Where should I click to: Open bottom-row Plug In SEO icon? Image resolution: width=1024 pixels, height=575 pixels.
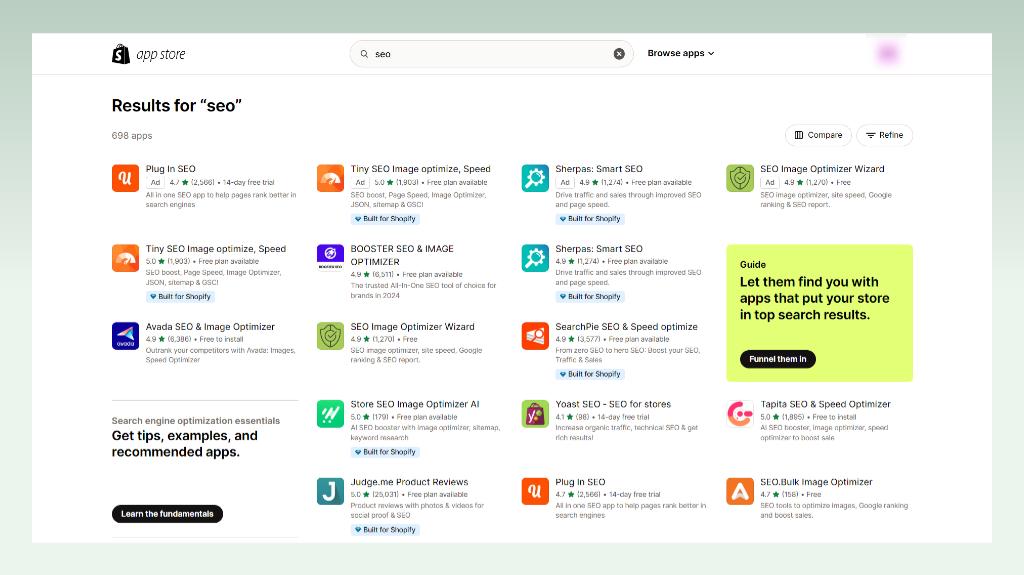535,491
